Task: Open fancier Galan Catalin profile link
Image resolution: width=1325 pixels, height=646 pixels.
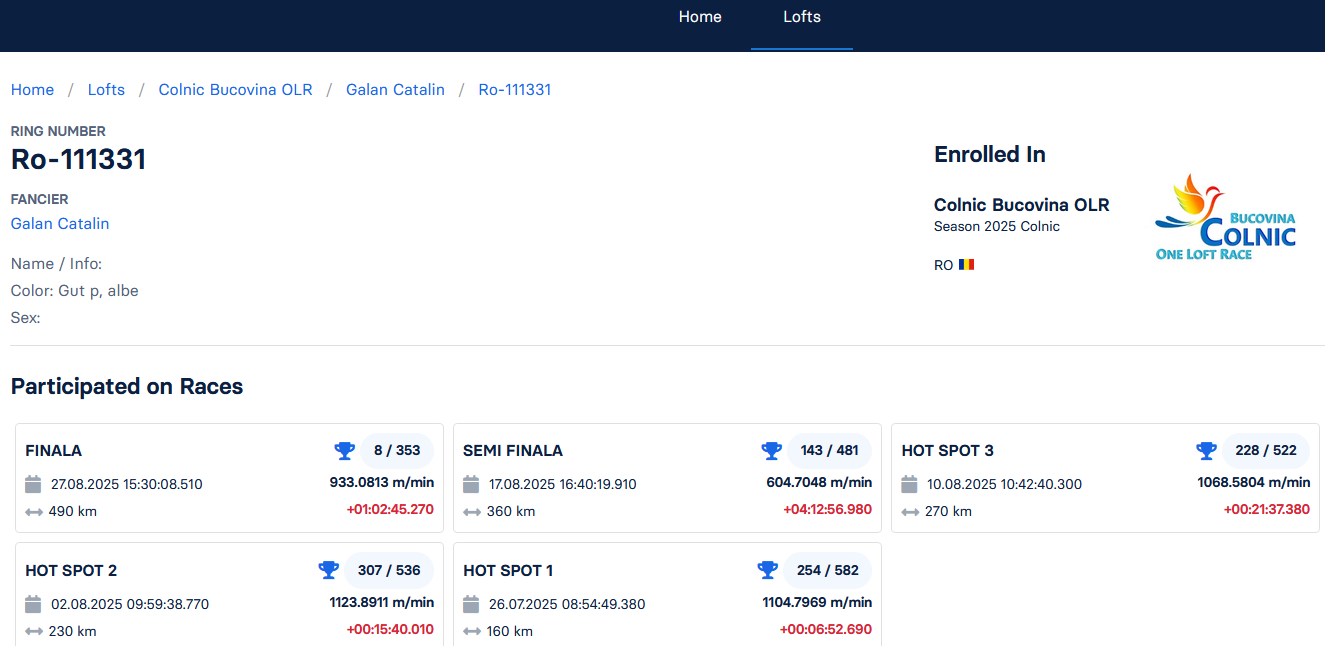Action: tap(60, 224)
